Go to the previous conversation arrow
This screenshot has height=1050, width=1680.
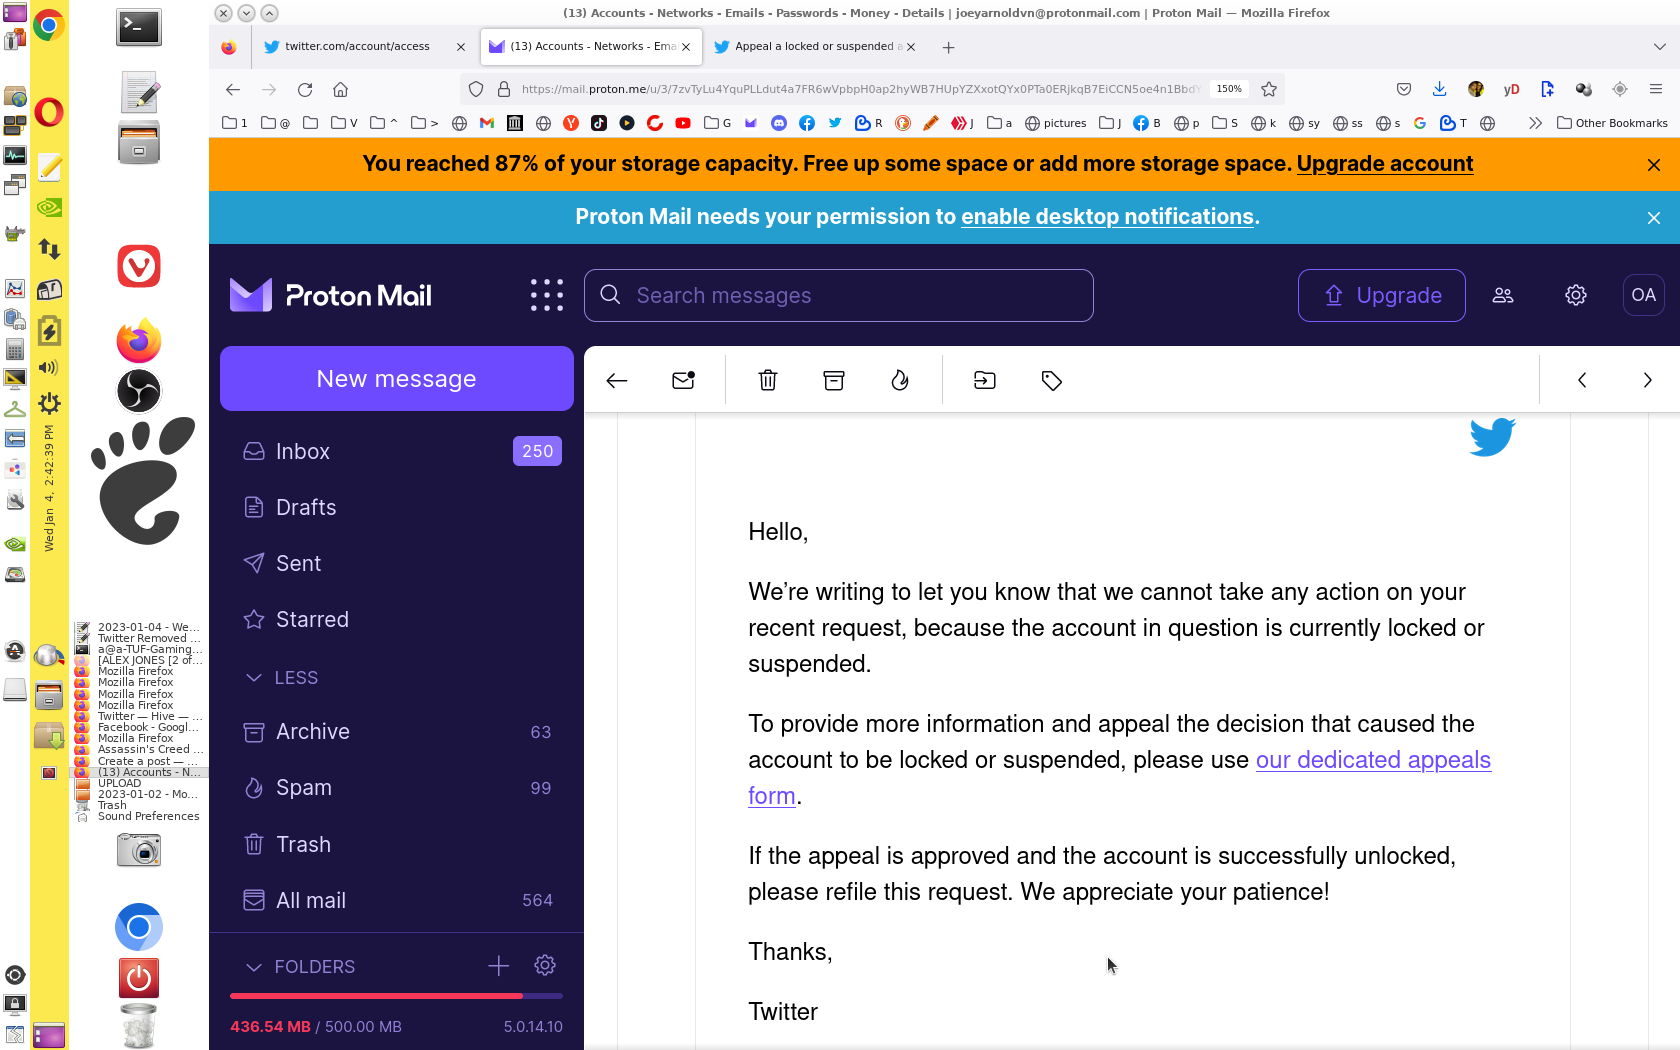(x=1582, y=380)
